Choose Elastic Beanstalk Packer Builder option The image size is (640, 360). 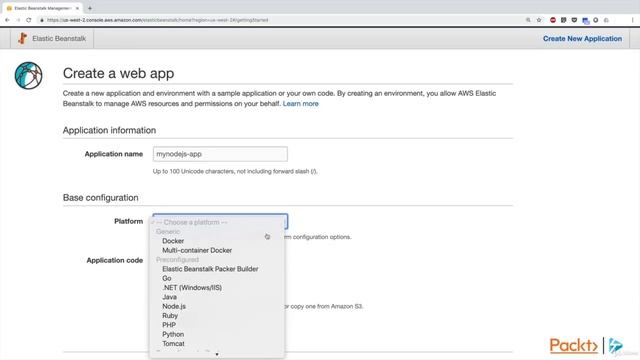point(210,269)
